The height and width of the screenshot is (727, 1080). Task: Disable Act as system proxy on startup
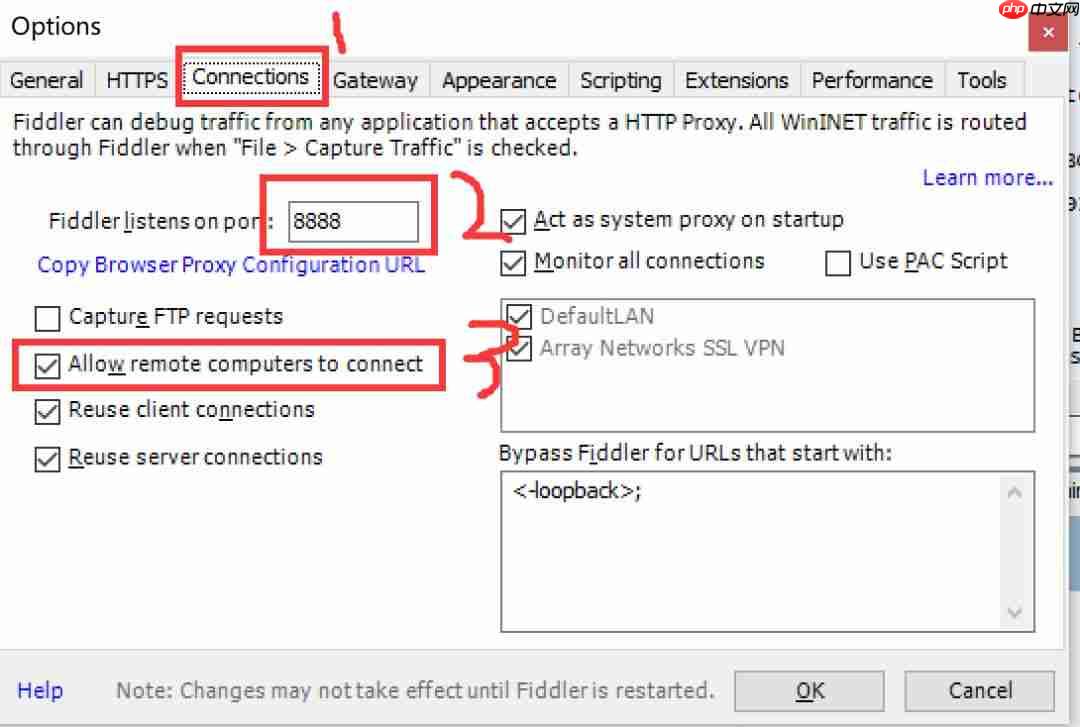(513, 221)
